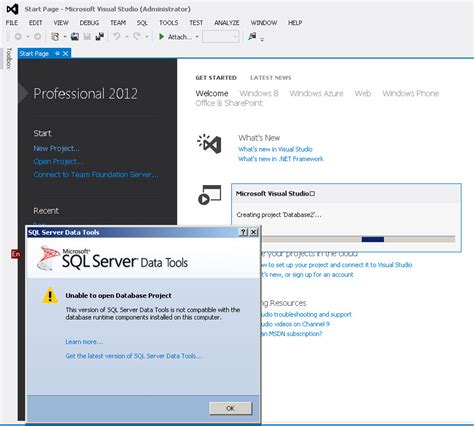The height and width of the screenshot is (426, 474).
Task: Click the Attach... button label
Action: click(180, 37)
